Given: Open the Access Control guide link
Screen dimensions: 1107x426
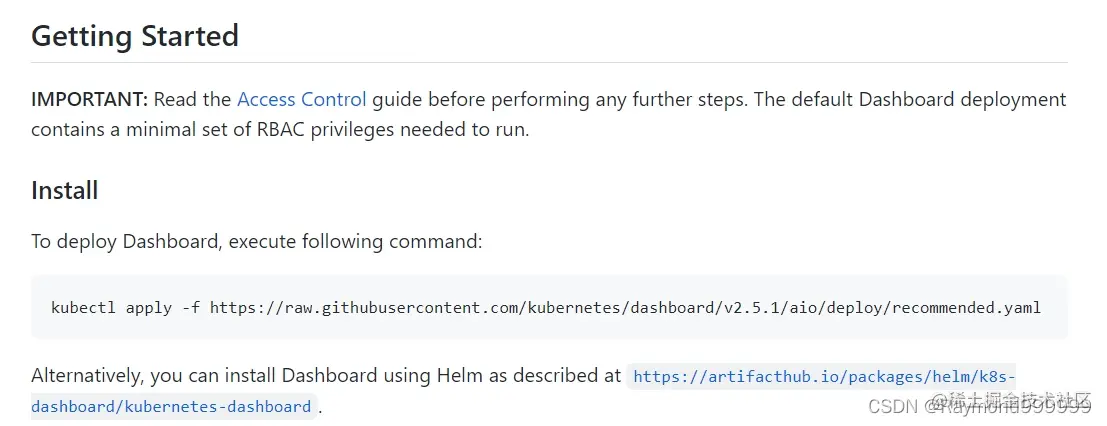Looking at the screenshot, I should [x=301, y=99].
